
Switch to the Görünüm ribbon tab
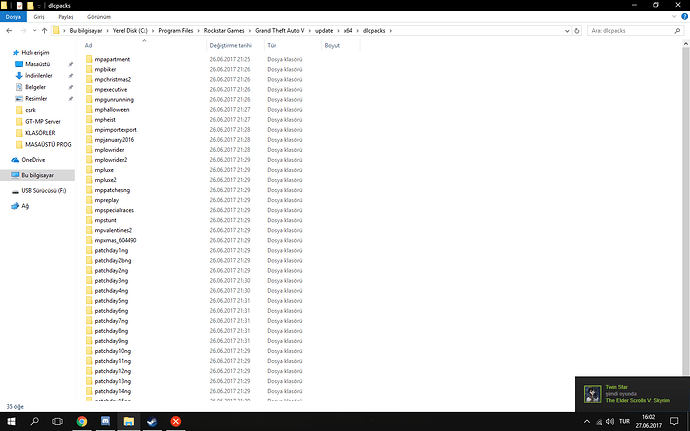(99, 17)
